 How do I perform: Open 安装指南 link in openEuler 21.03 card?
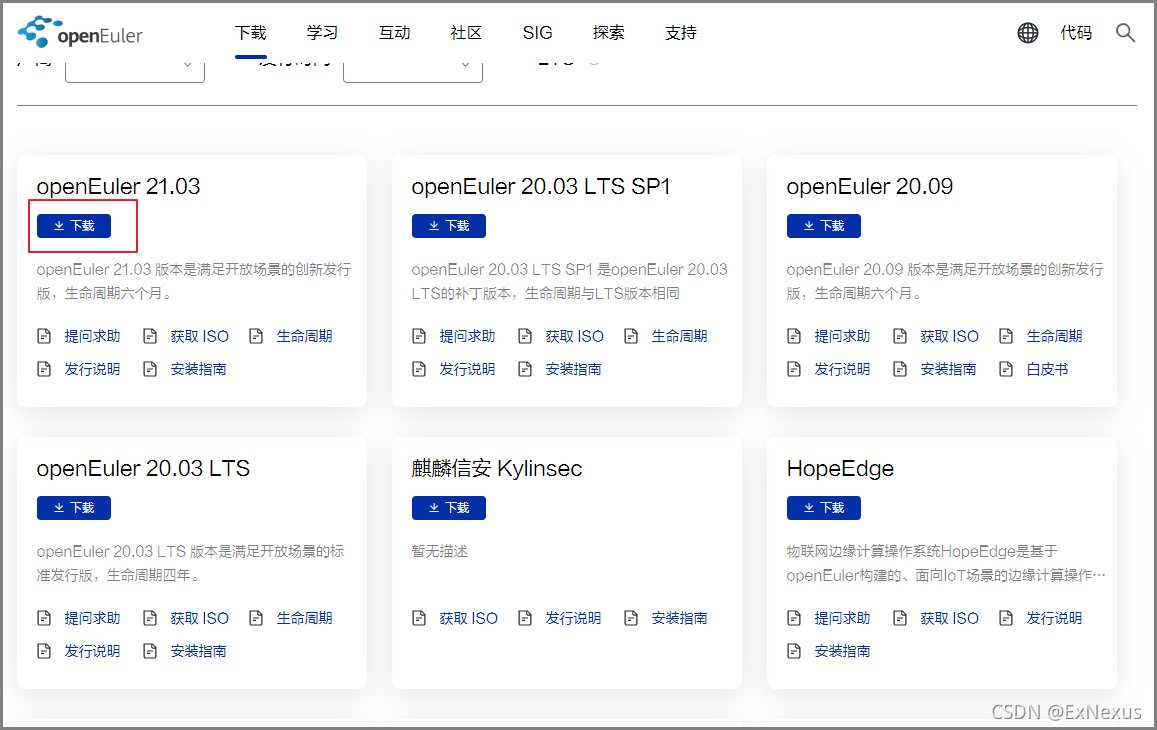click(198, 369)
